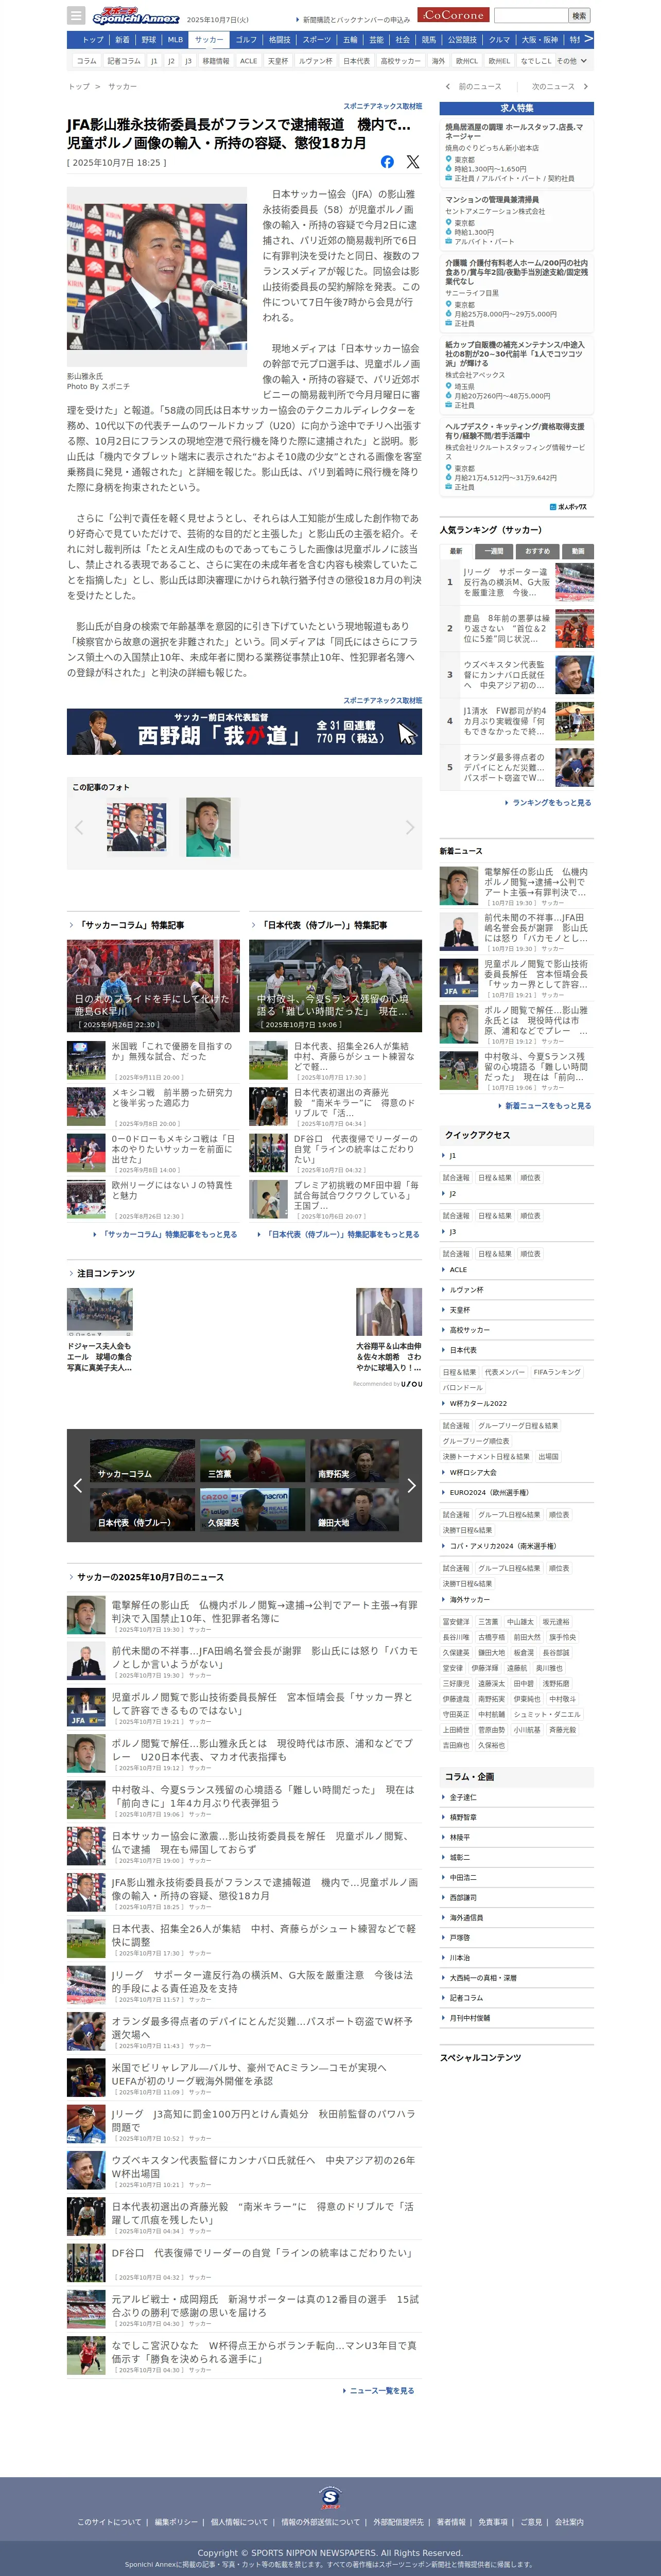Click the 検索 search button
This screenshot has height=2576, width=661.
click(x=579, y=15)
